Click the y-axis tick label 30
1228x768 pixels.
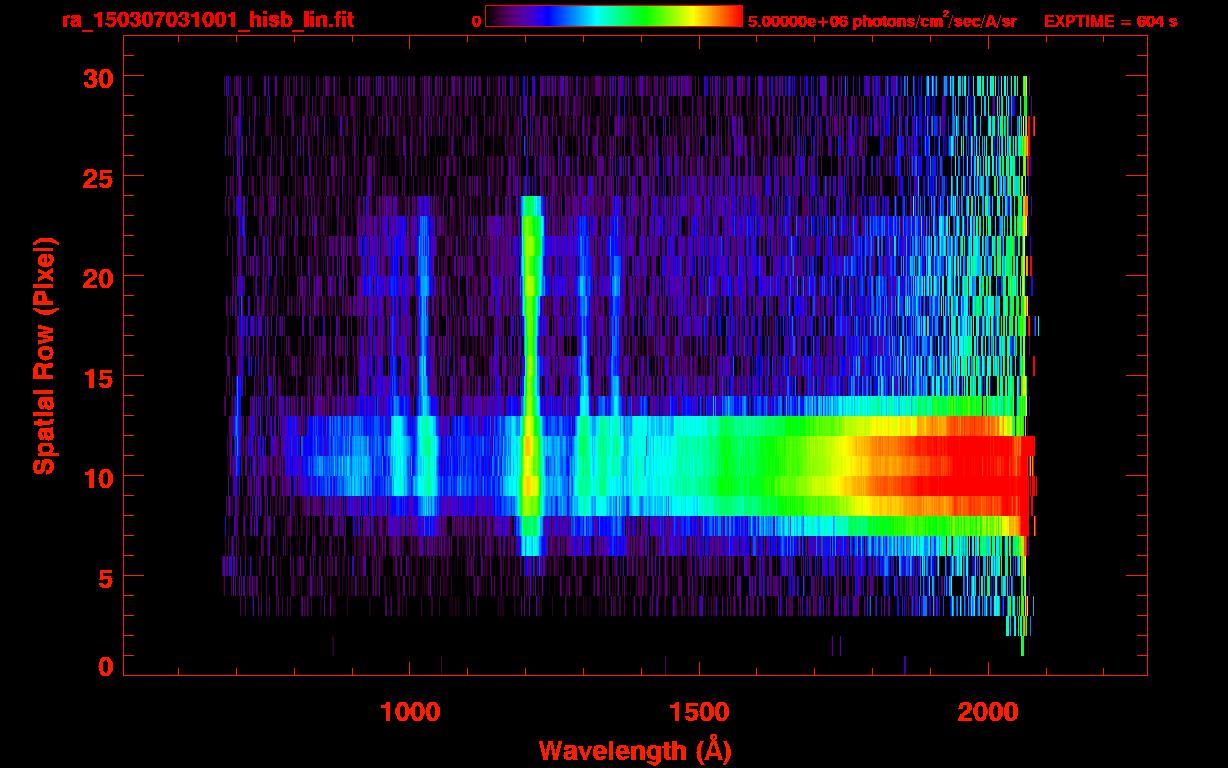(96, 77)
